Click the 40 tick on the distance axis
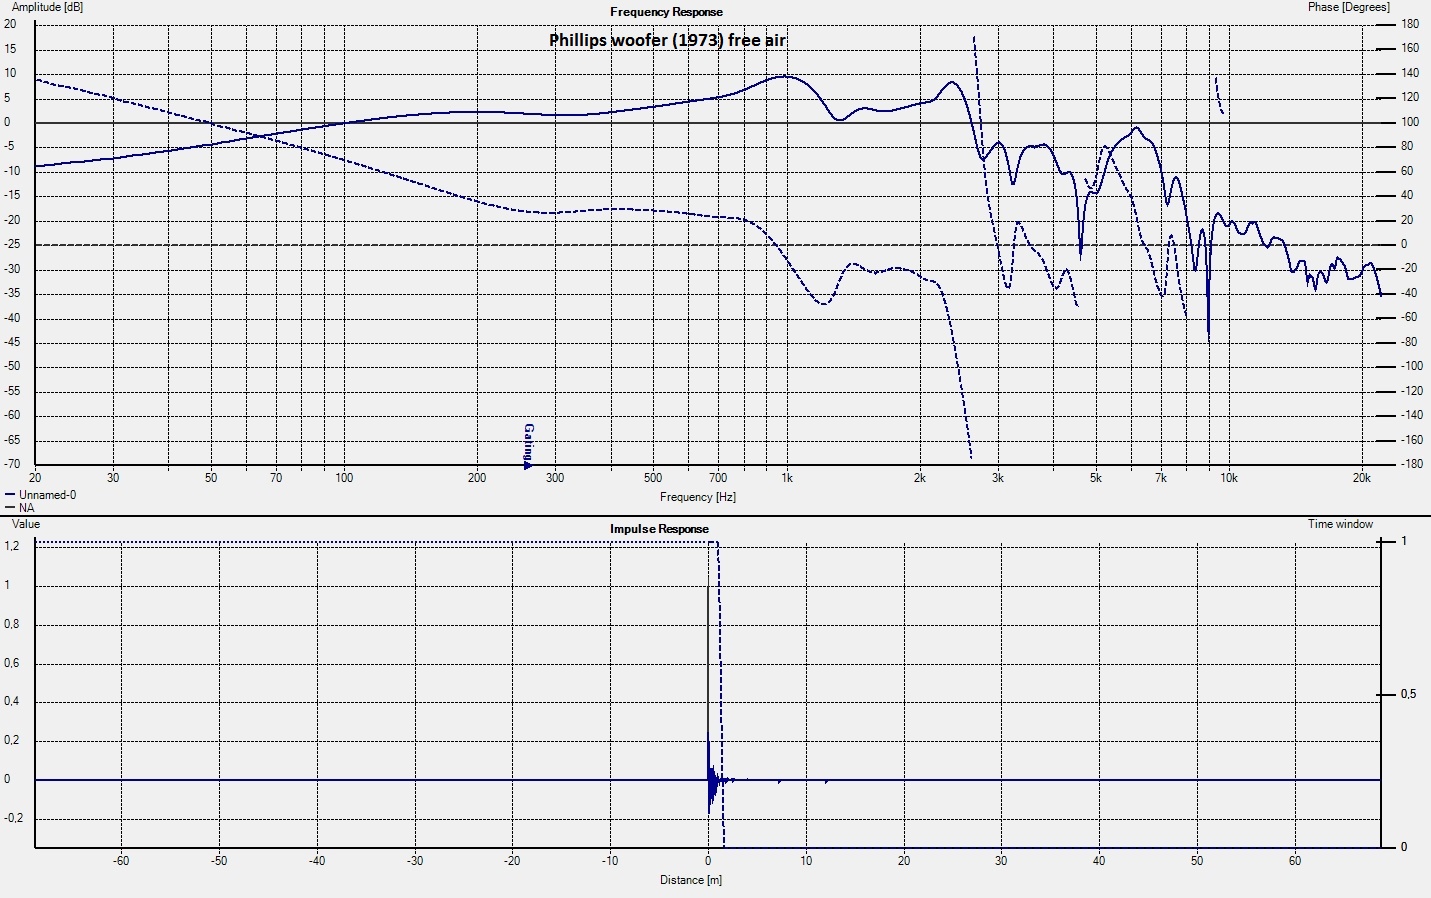Viewport: 1431px width, 898px height. pos(1099,861)
